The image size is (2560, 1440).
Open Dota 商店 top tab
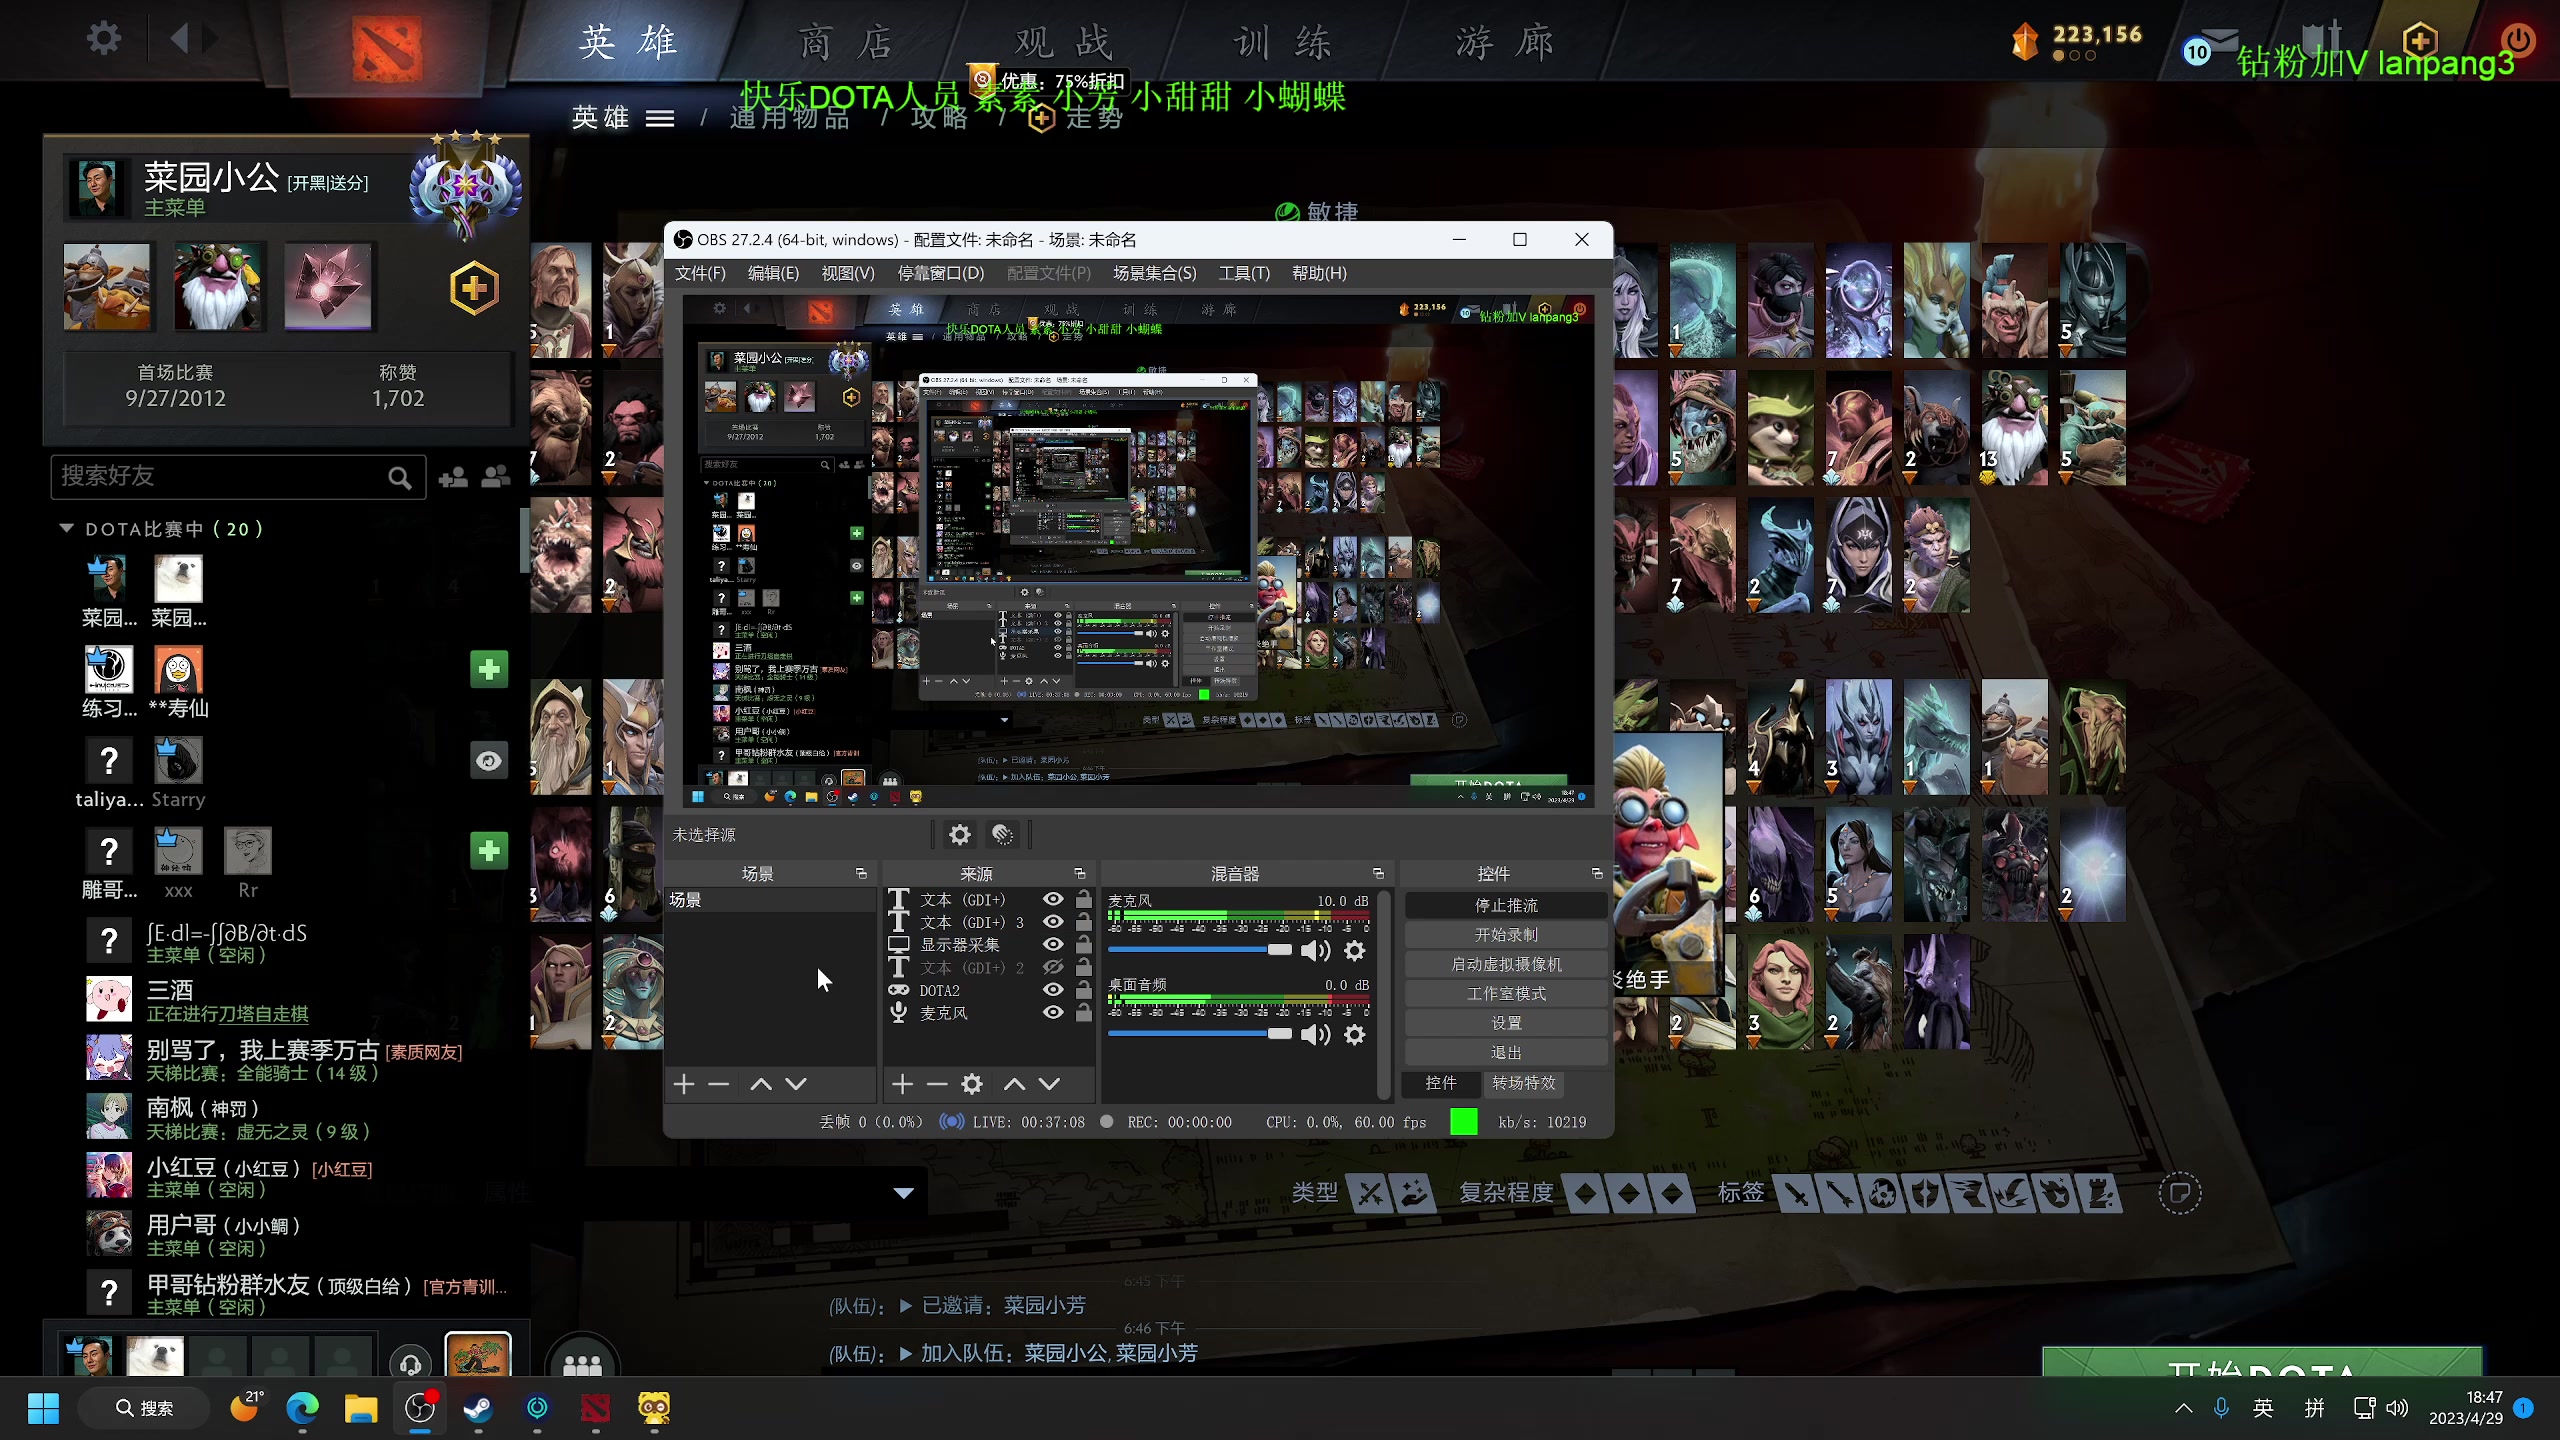[x=846, y=42]
